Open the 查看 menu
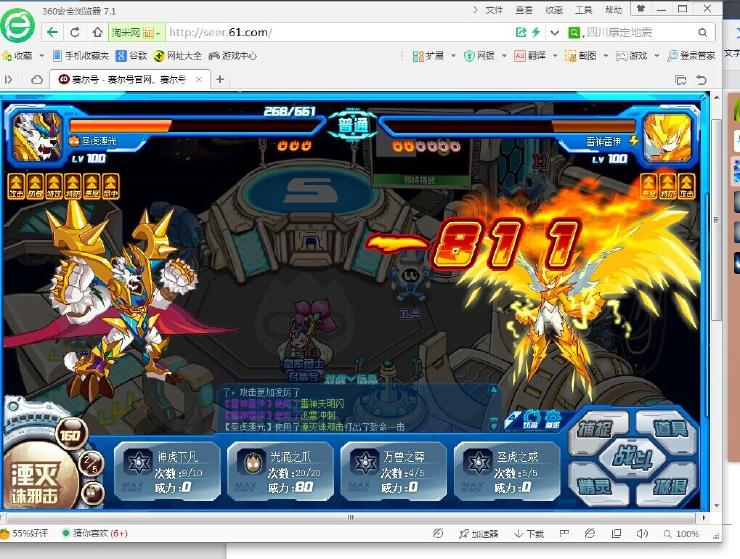 click(524, 10)
